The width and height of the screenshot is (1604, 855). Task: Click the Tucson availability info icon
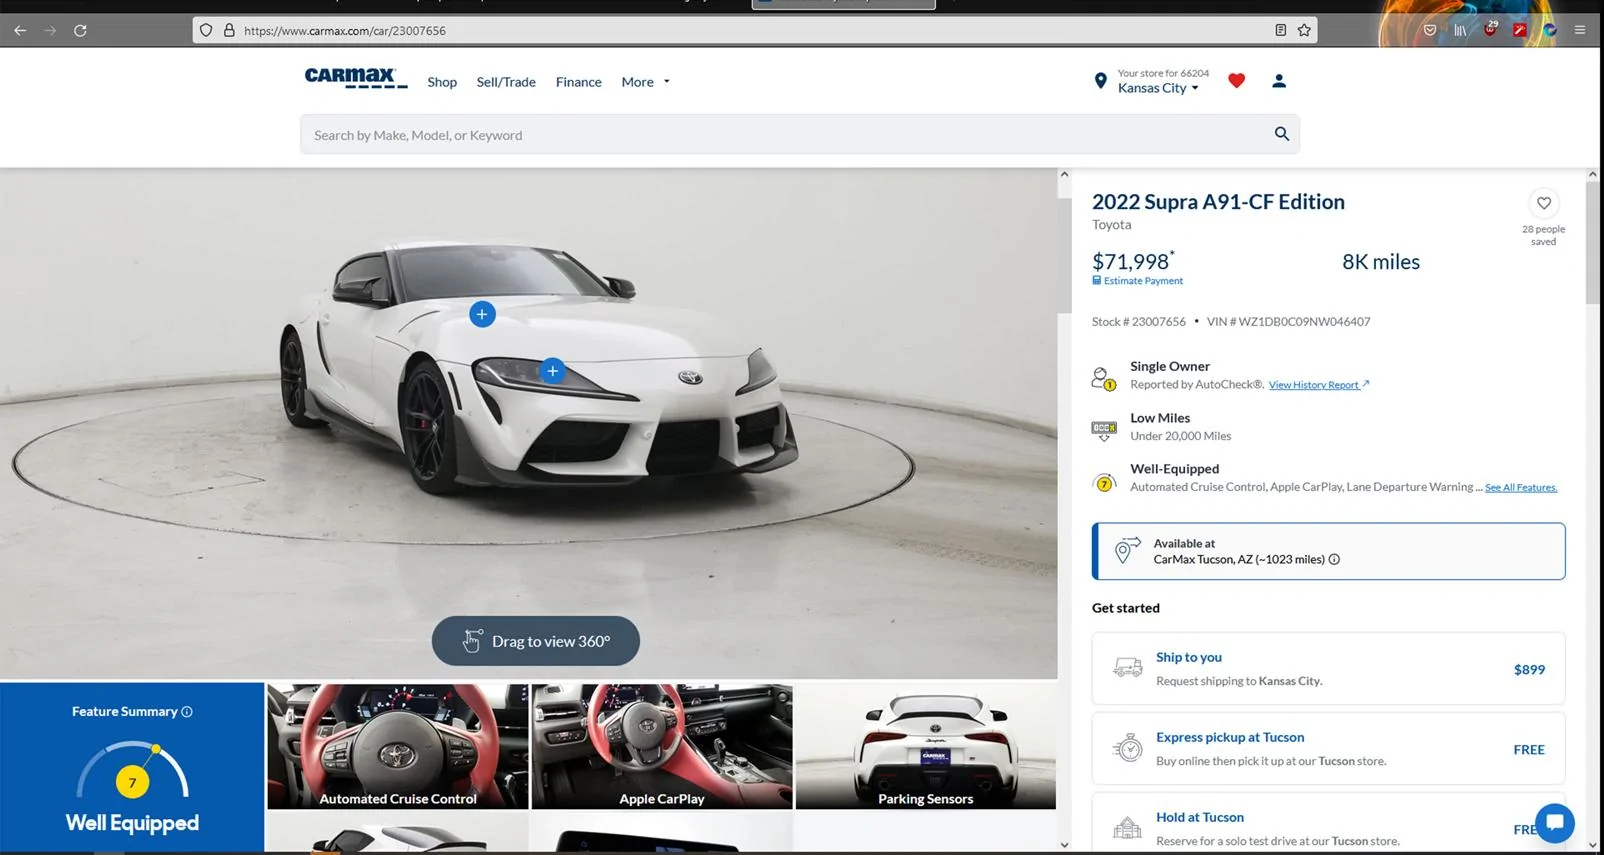pos(1334,560)
